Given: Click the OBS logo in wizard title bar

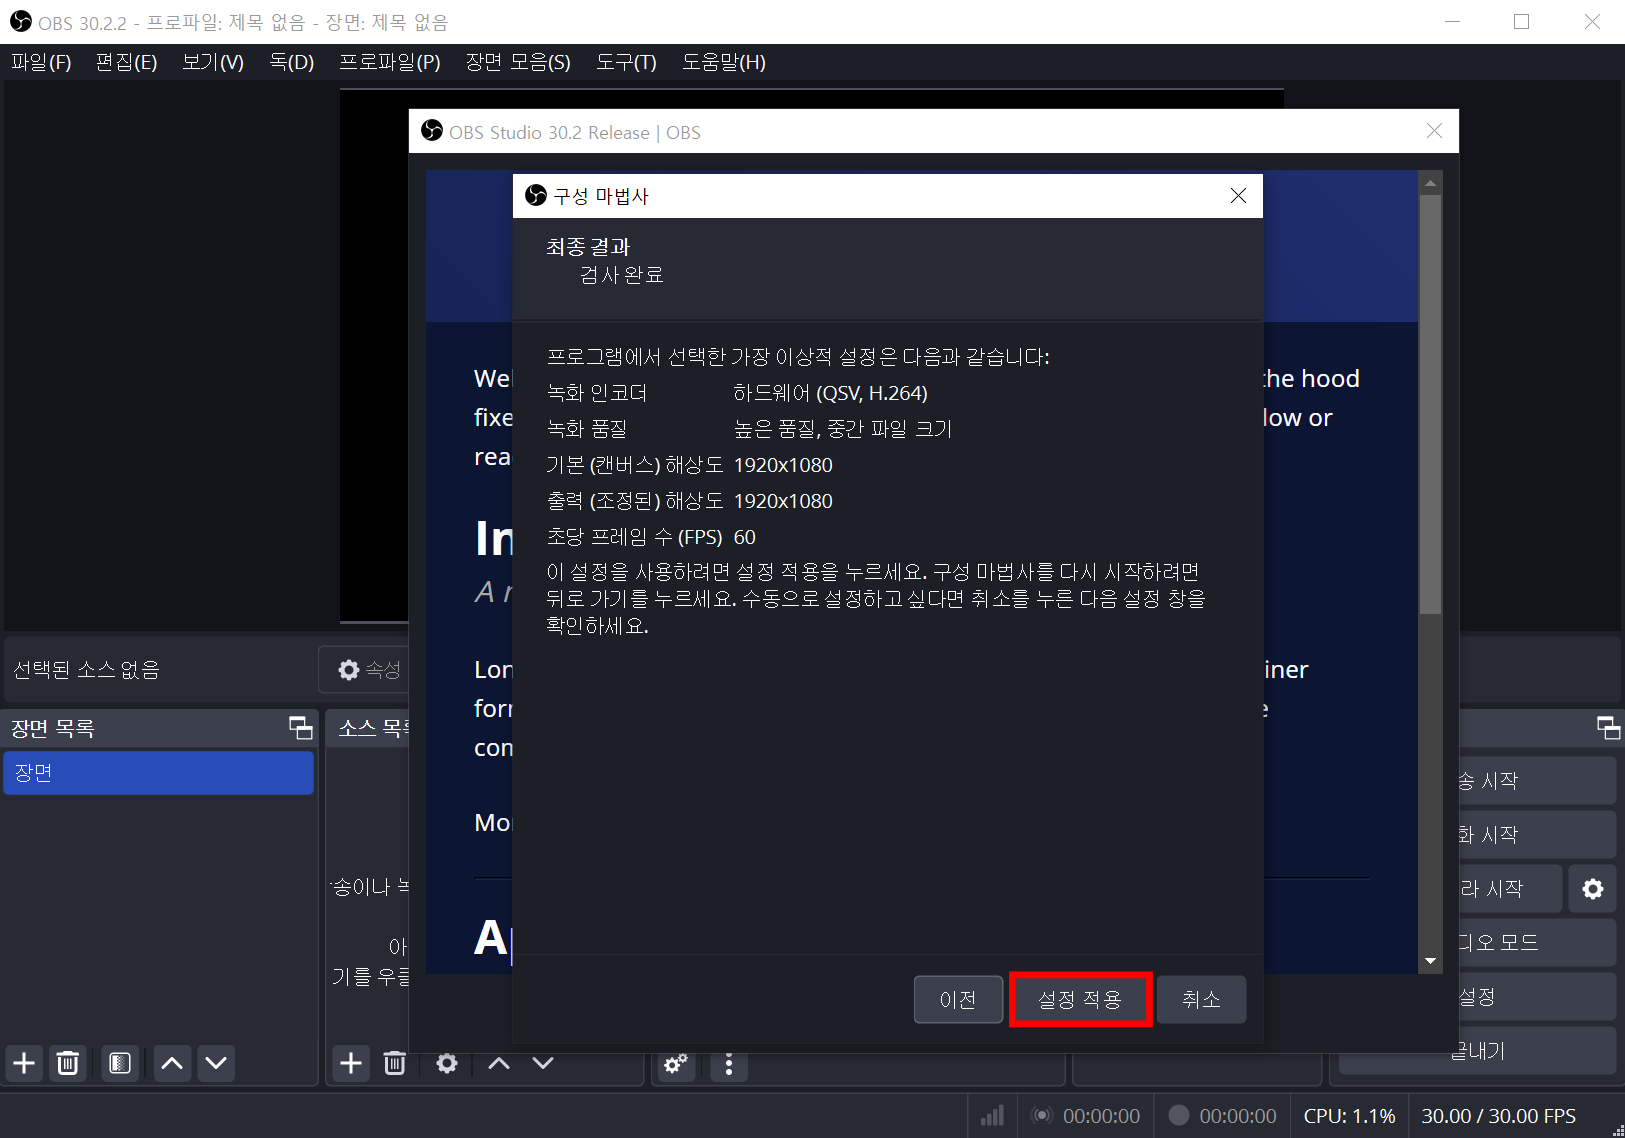Looking at the screenshot, I should pos(536,195).
